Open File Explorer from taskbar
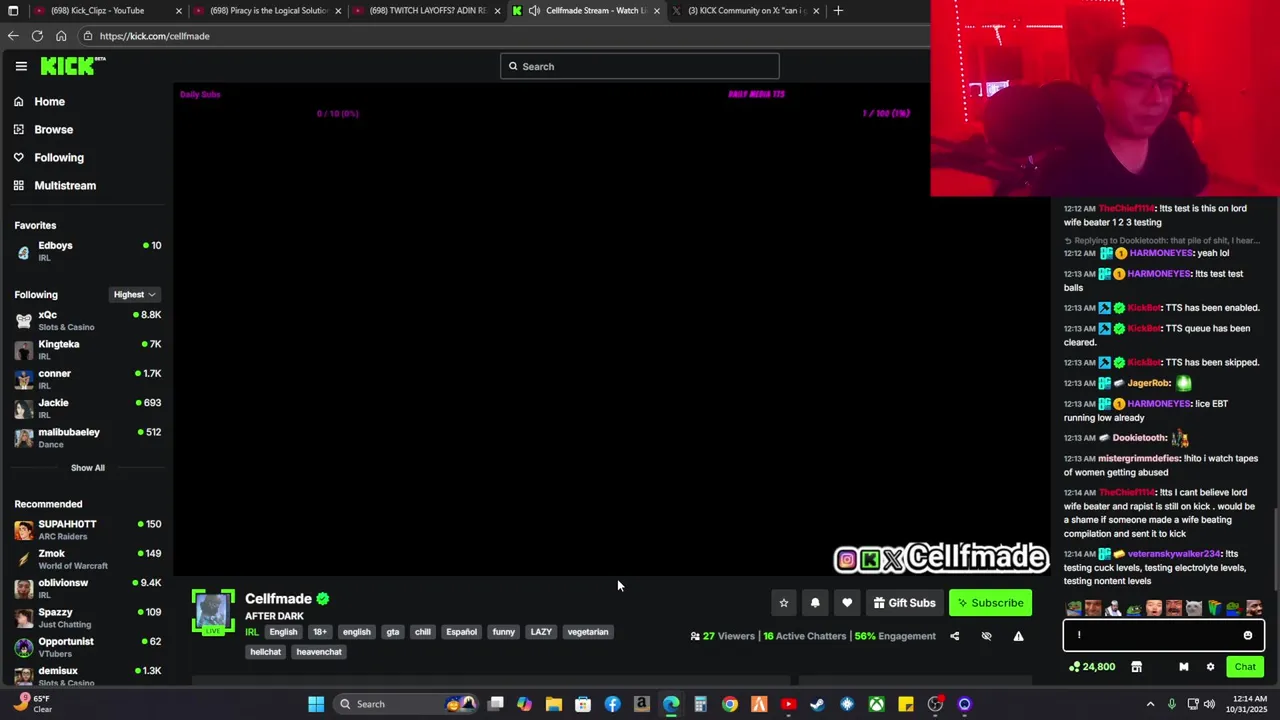Viewport: 1280px width, 720px height. click(553, 704)
